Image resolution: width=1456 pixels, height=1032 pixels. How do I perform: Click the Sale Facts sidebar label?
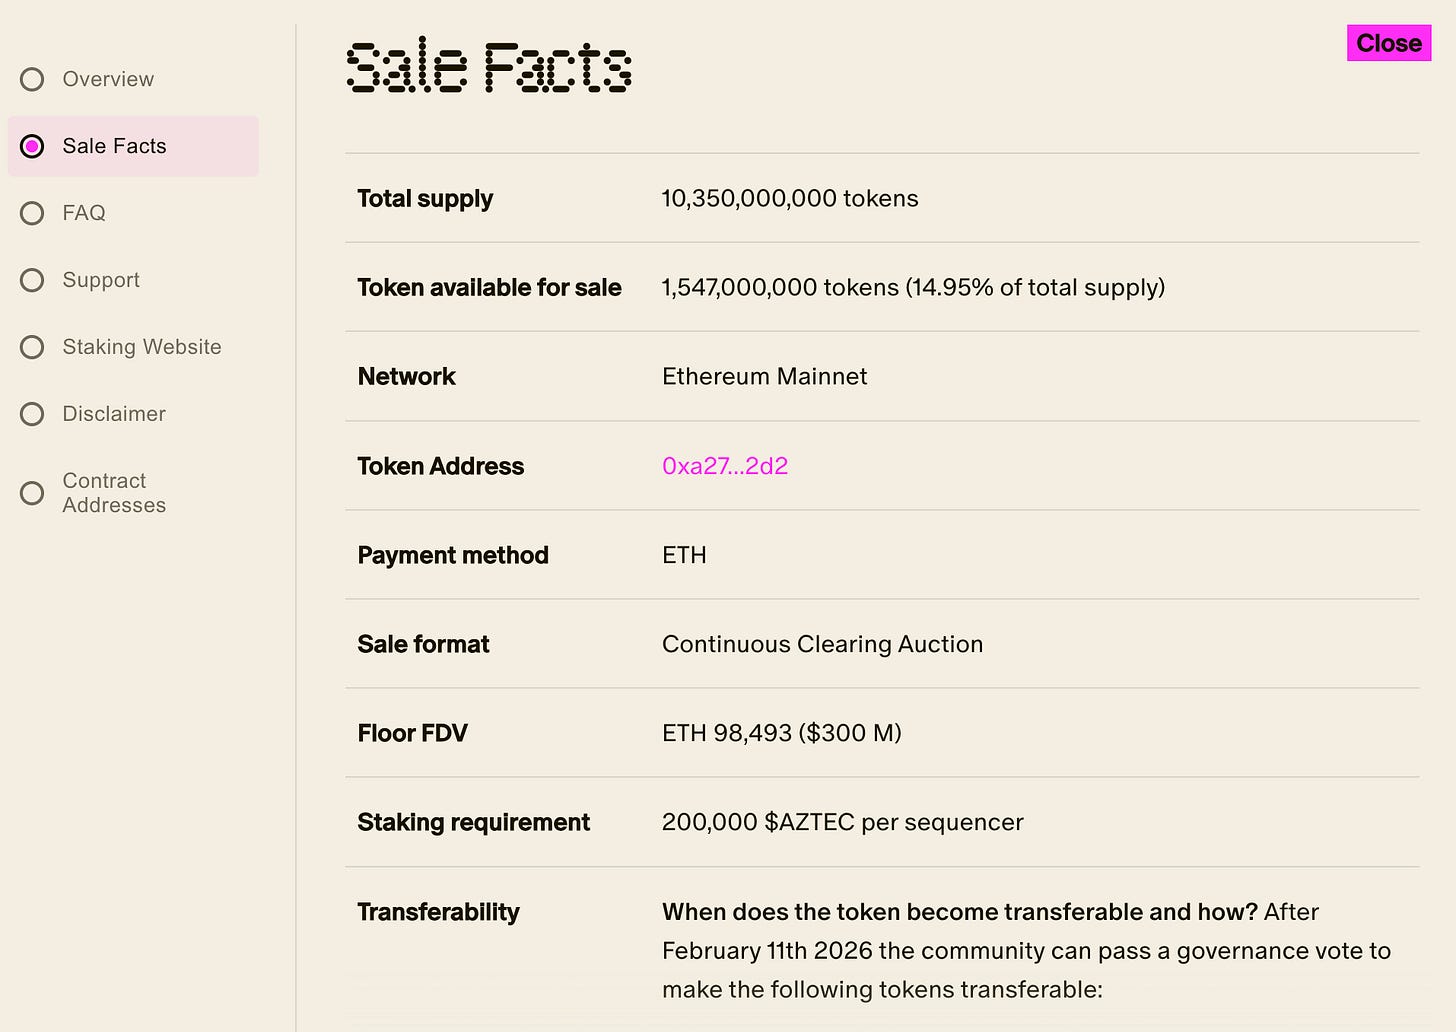point(114,146)
